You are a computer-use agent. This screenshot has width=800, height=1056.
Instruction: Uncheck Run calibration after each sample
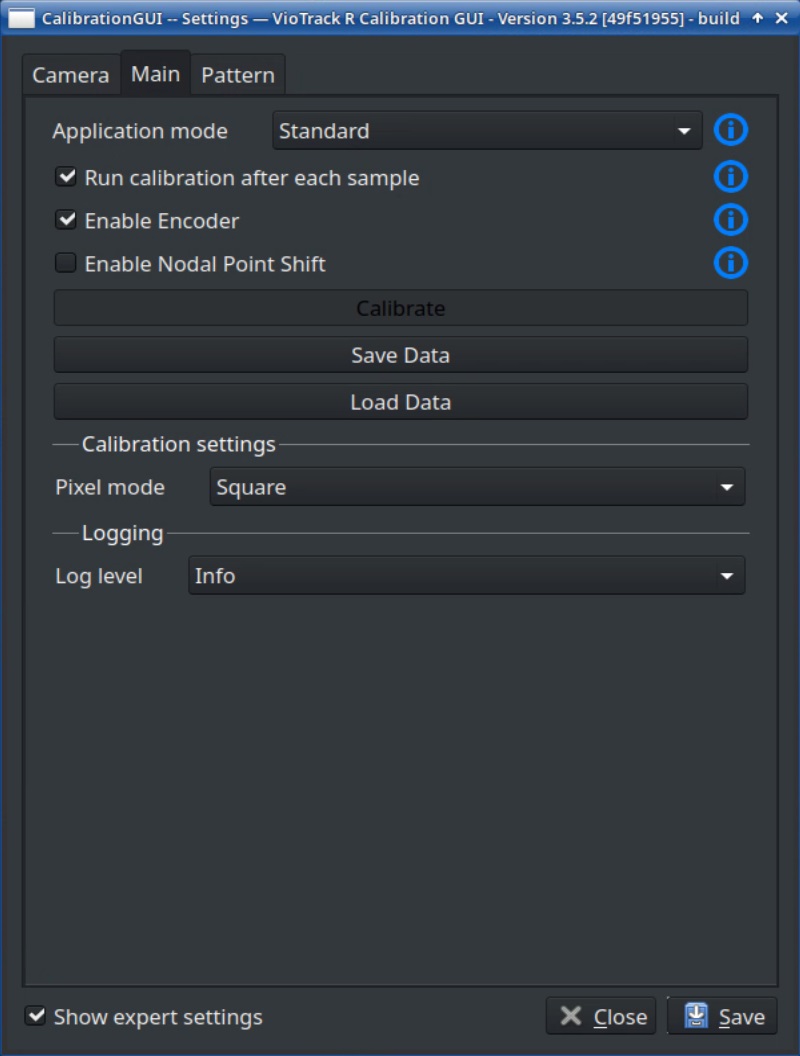click(x=66, y=178)
